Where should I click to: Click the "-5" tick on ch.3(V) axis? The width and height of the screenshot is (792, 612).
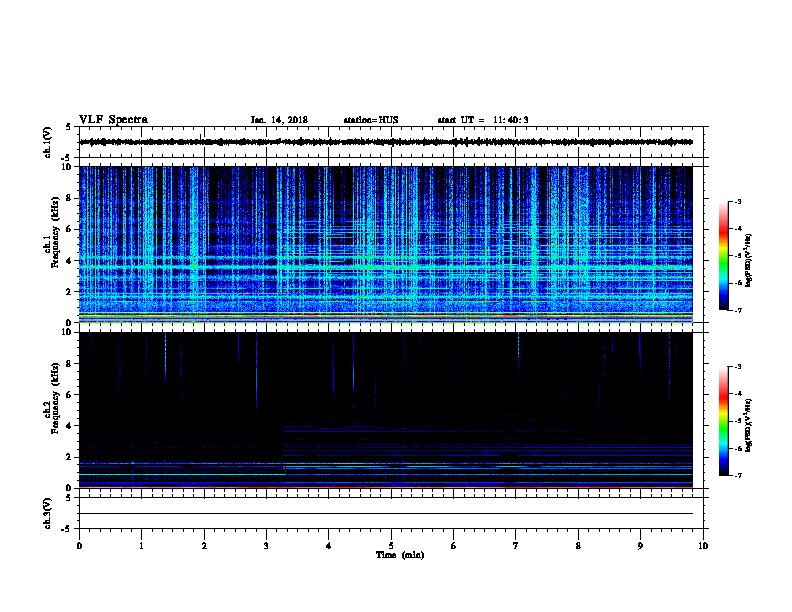(67, 529)
